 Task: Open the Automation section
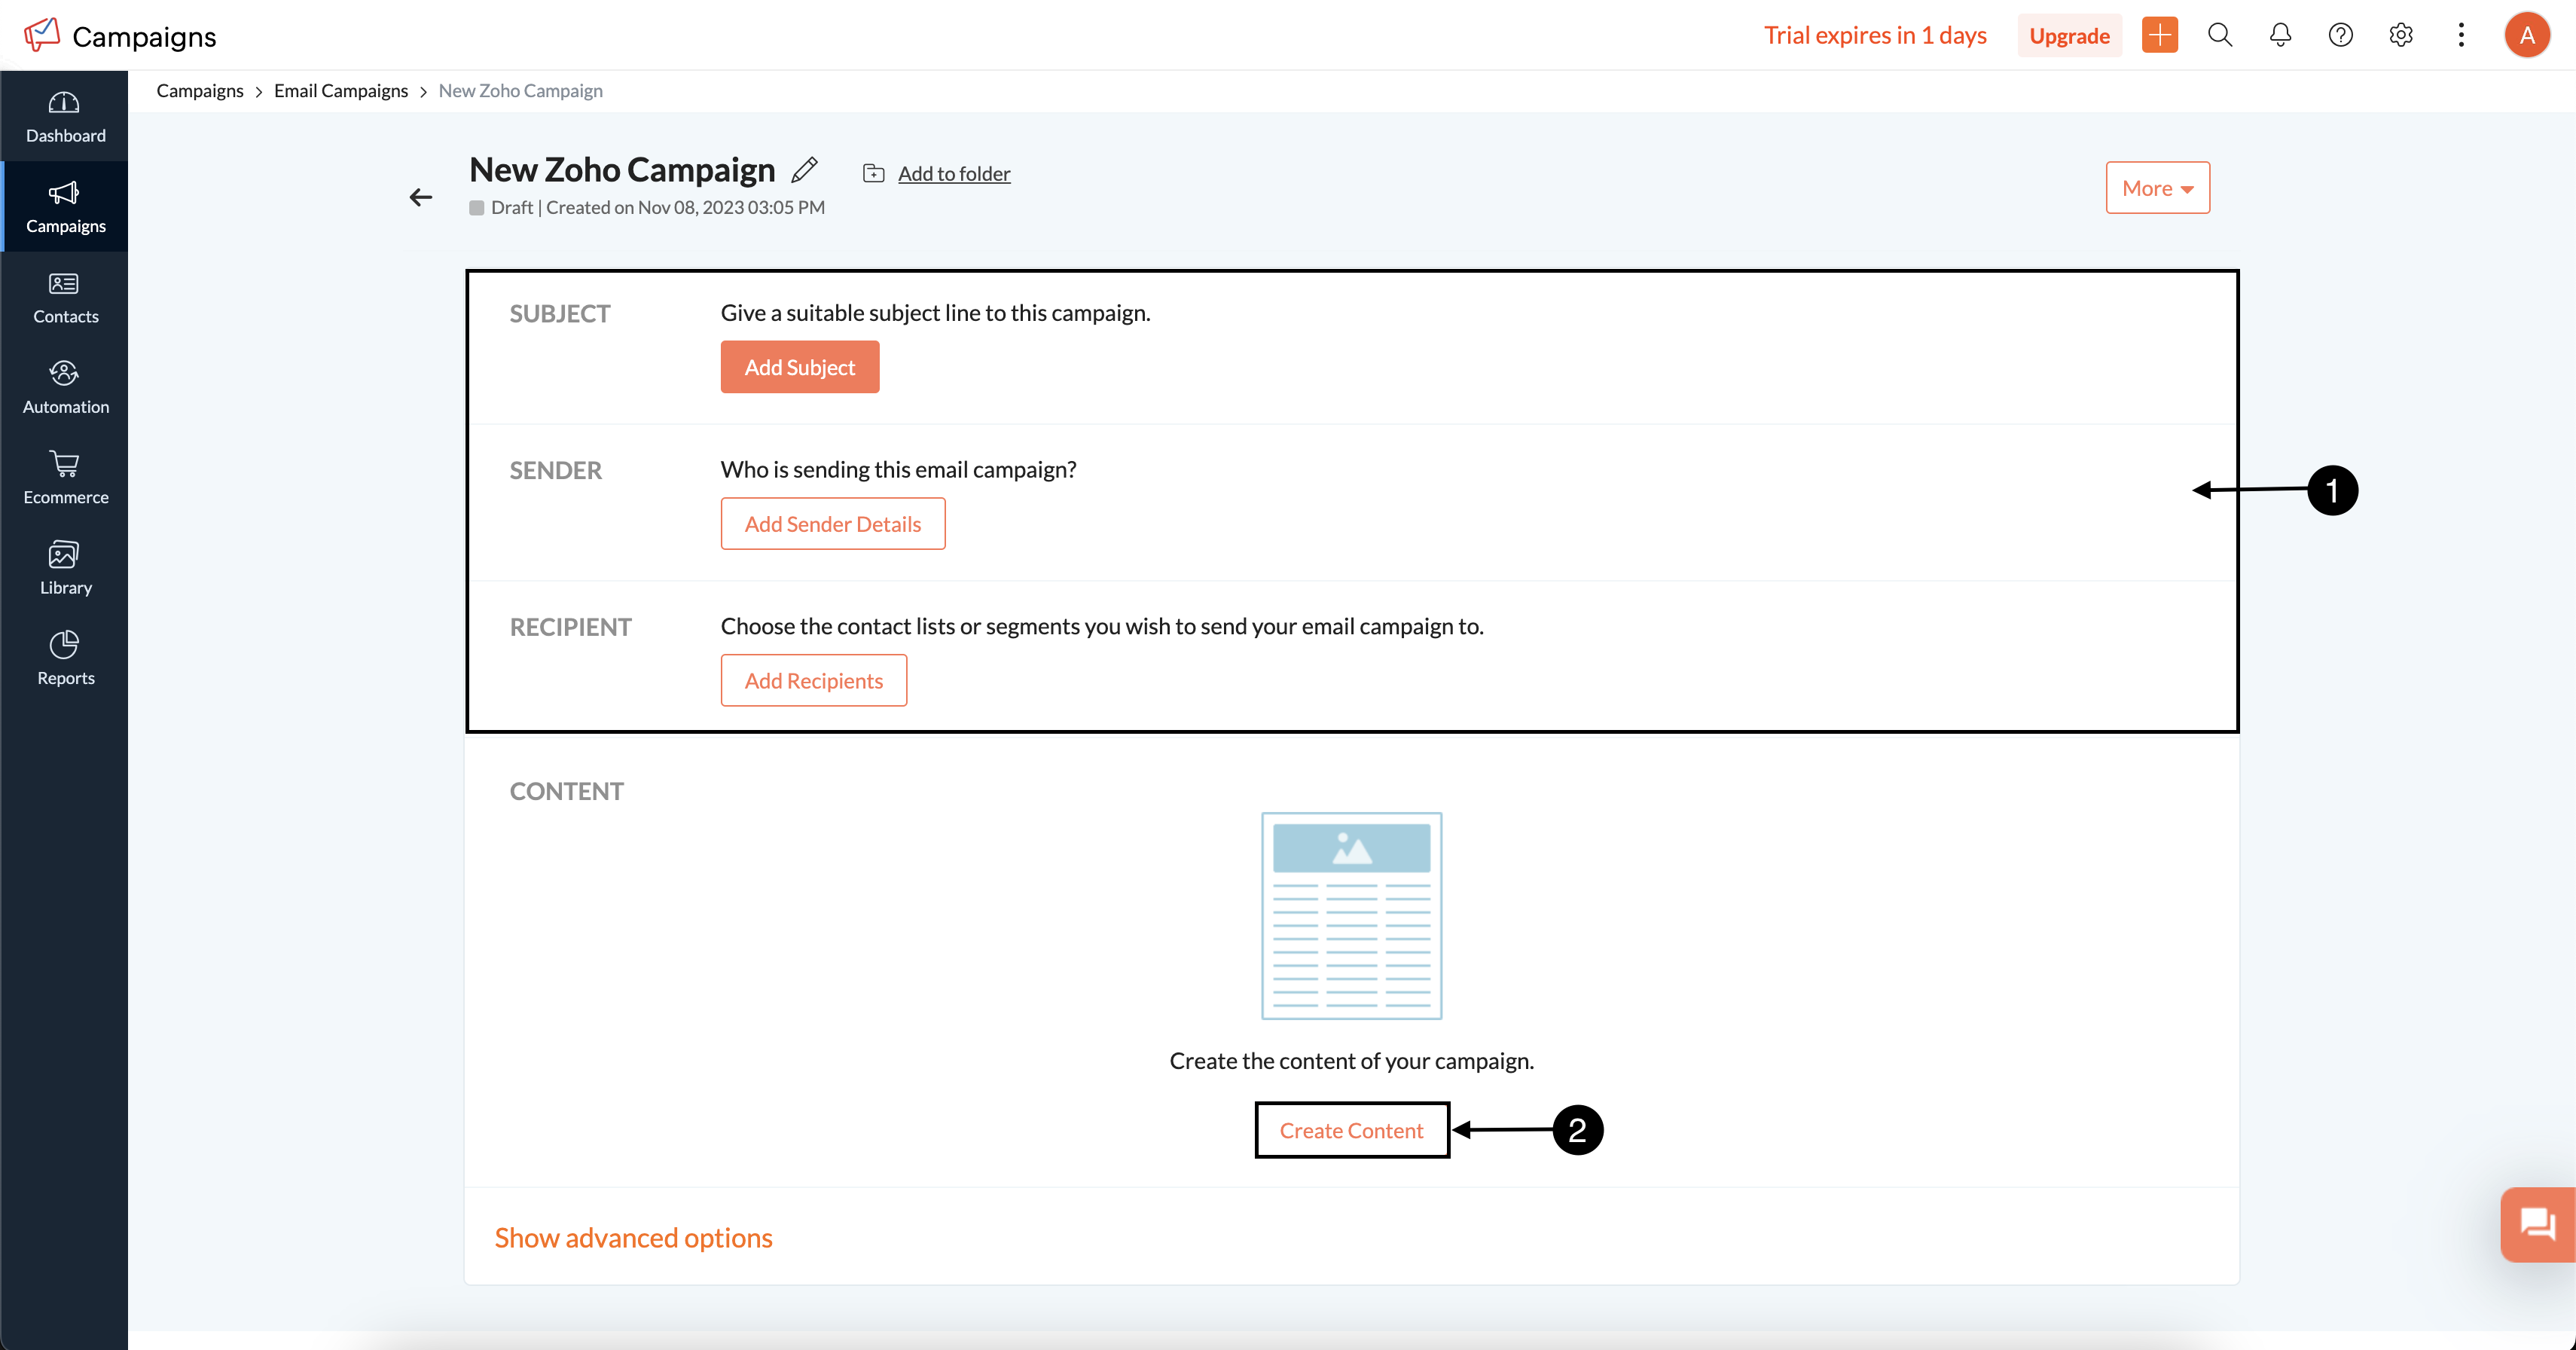(x=65, y=388)
